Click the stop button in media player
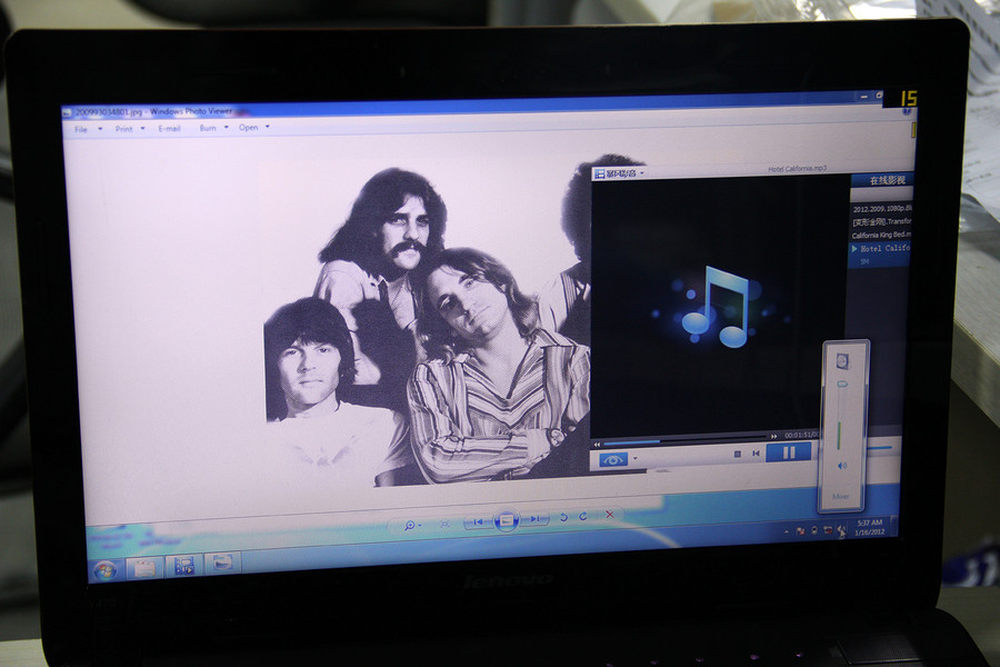Viewport: 1000px width, 667px height. (737, 453)
